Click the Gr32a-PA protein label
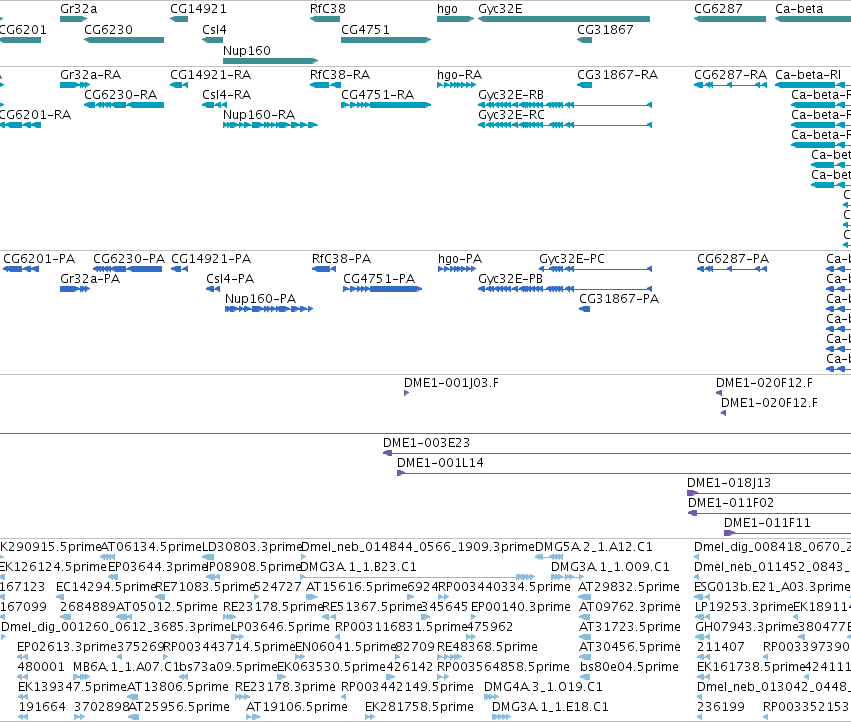This screenshot has height=722, width=851. [90, 278]
